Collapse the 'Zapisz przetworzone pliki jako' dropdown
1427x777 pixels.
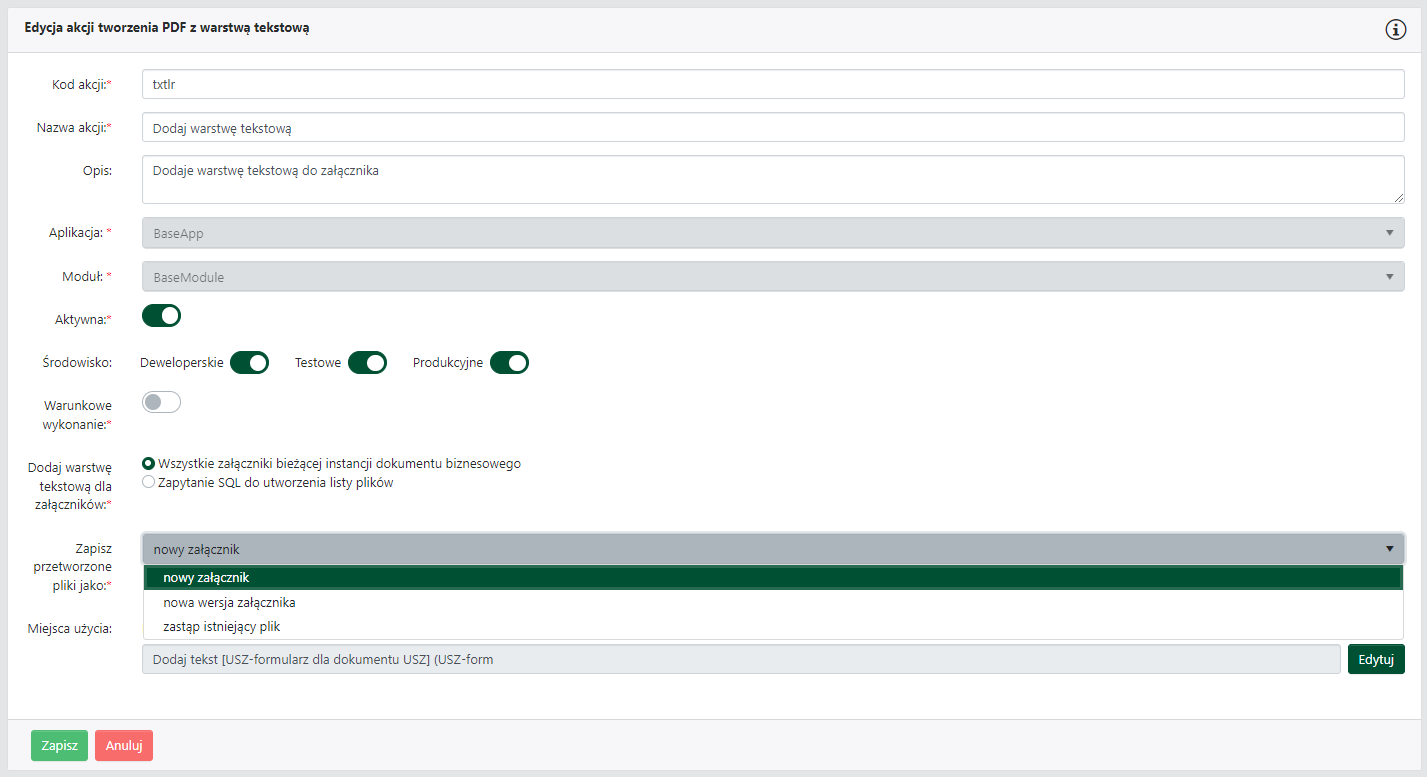click(x=772, y=549)
